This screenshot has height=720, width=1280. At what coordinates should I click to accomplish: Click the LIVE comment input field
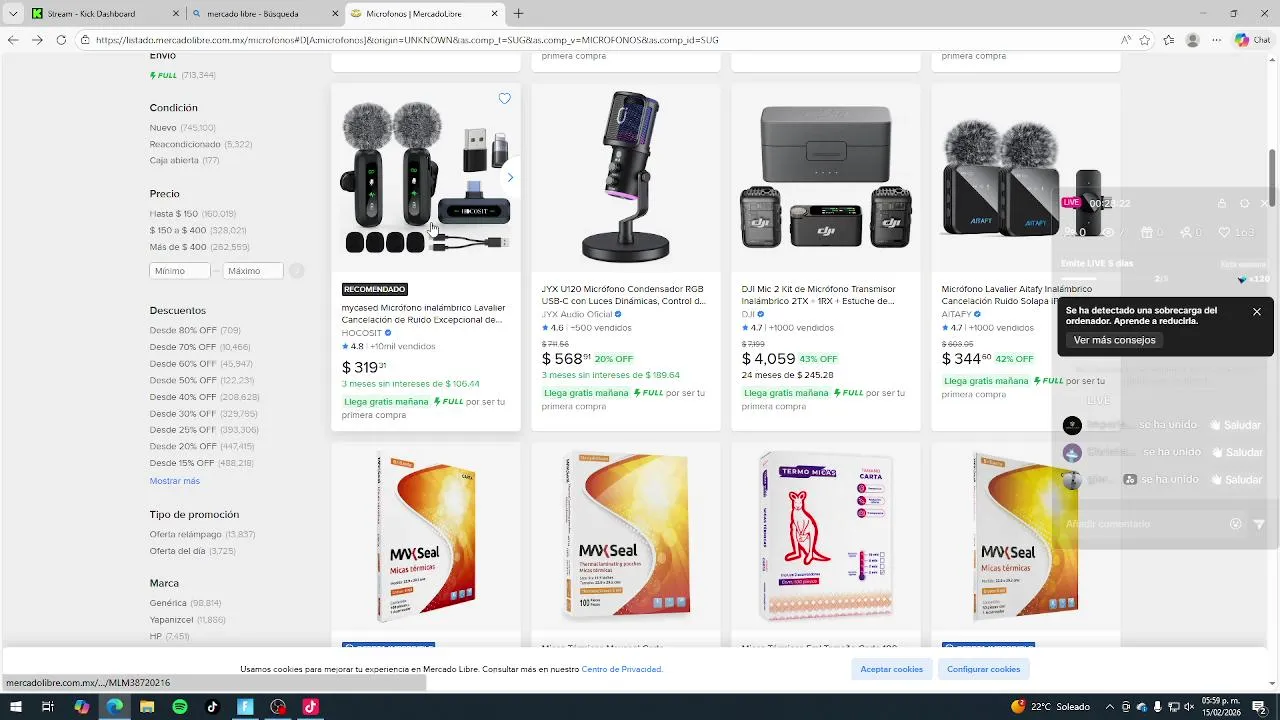pos(1145,524)
